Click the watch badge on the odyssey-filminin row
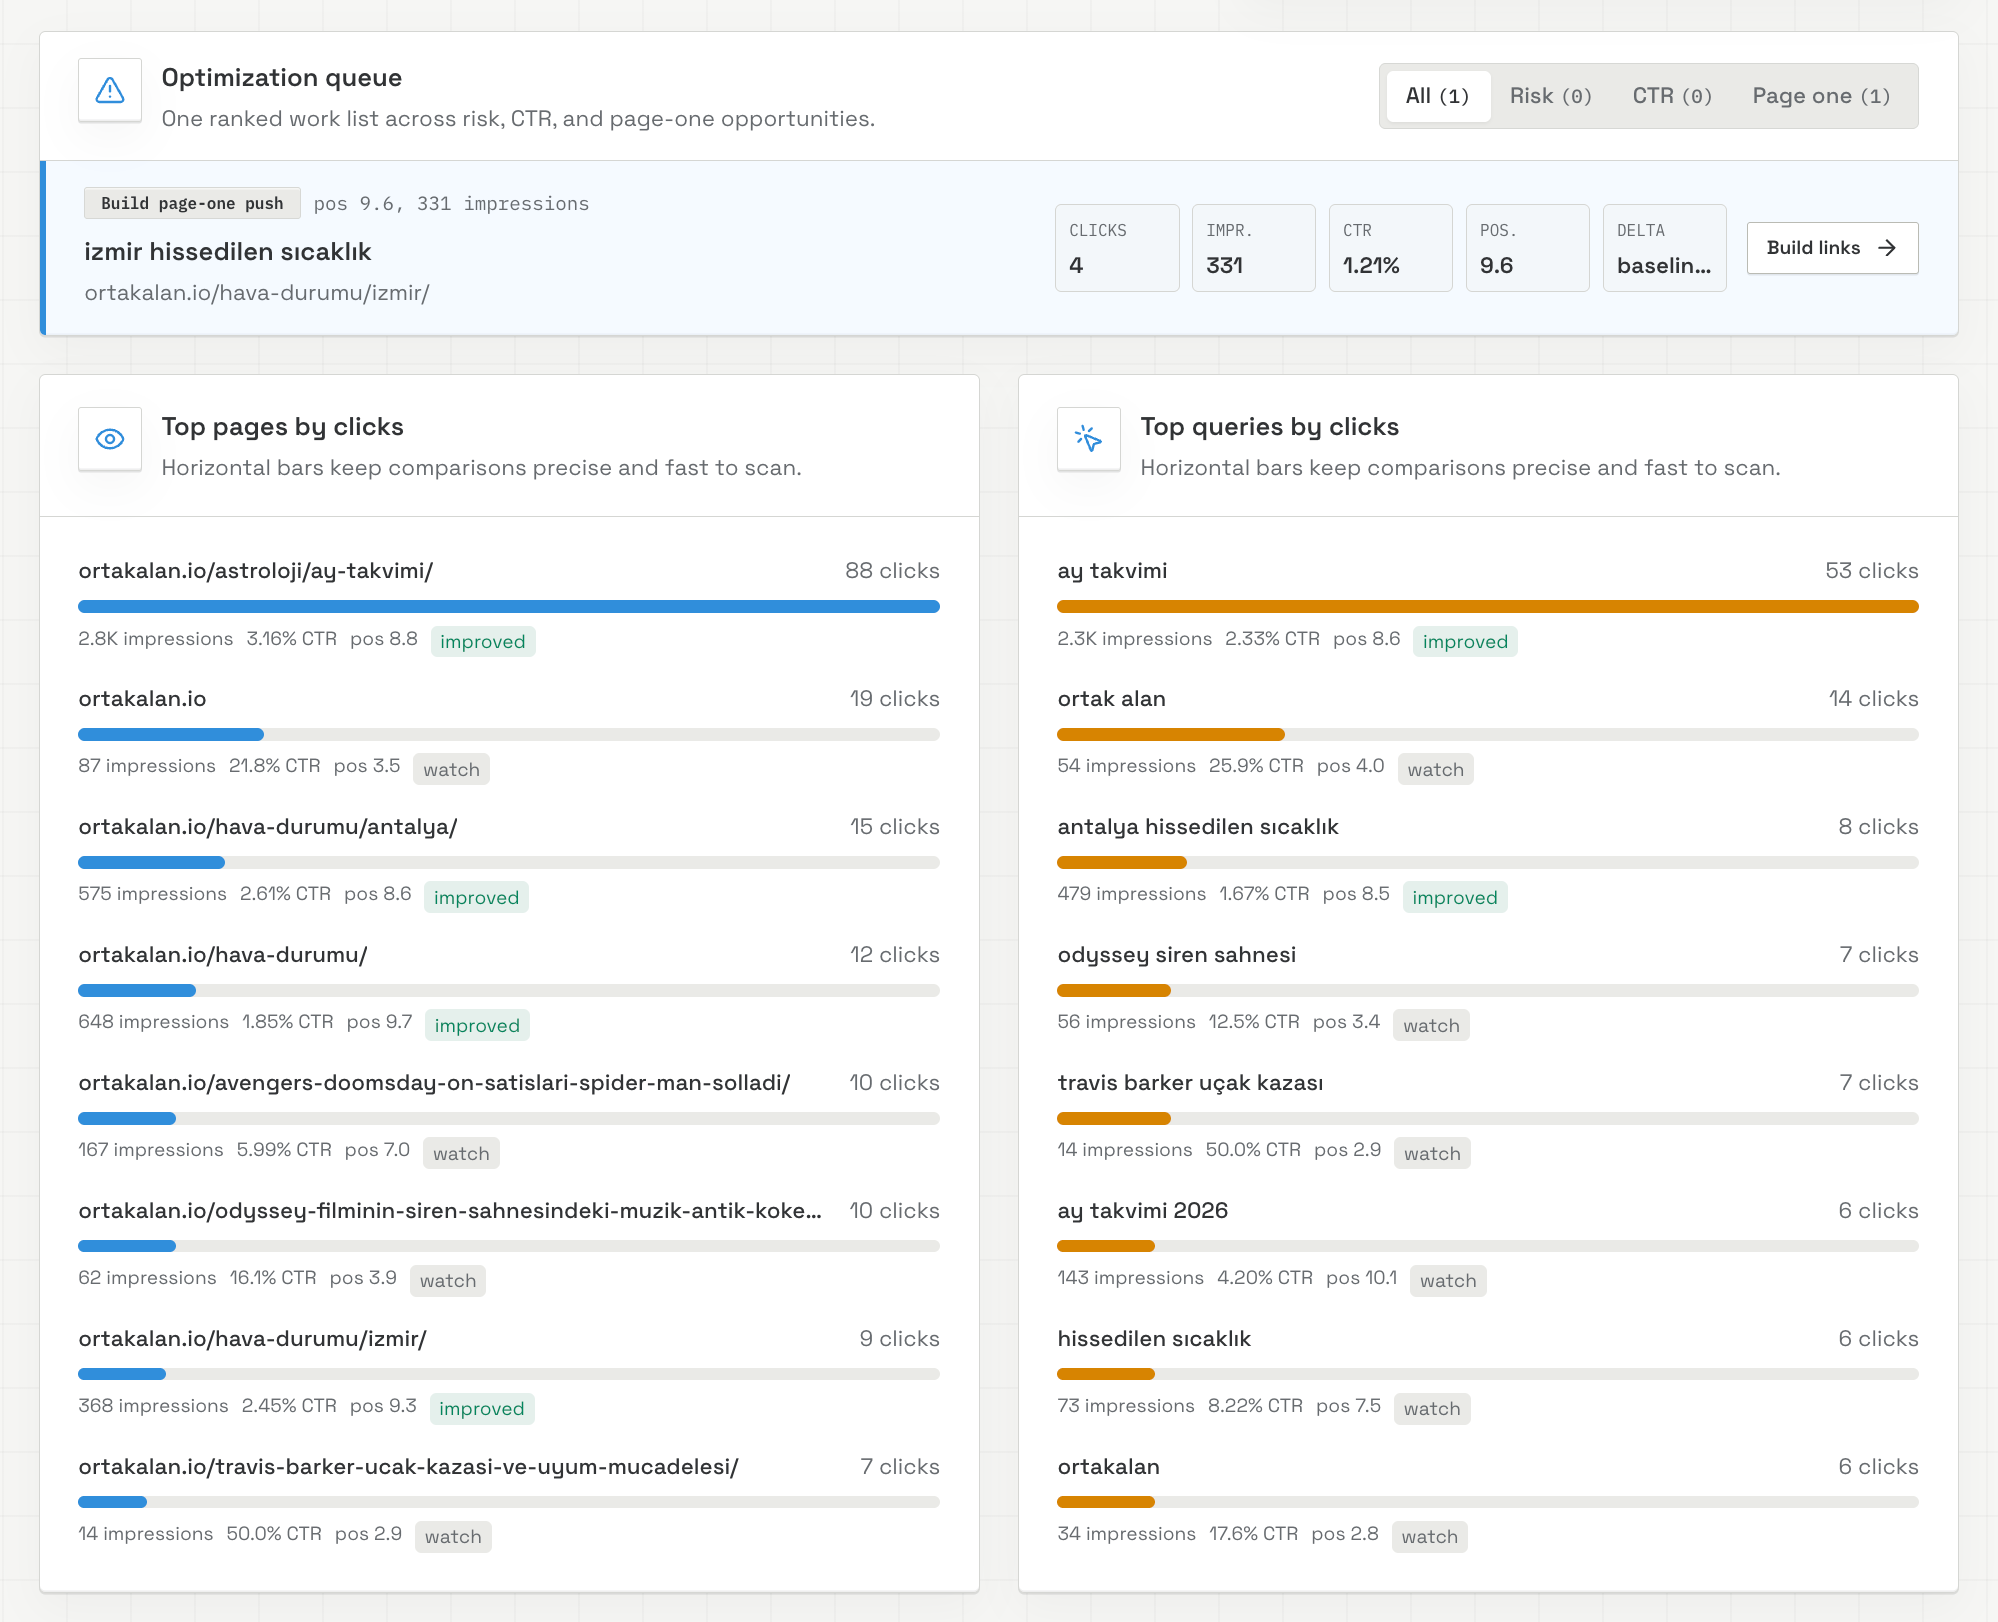The height and width of the screenshot is (1622, 1998). pos(448,1280)
